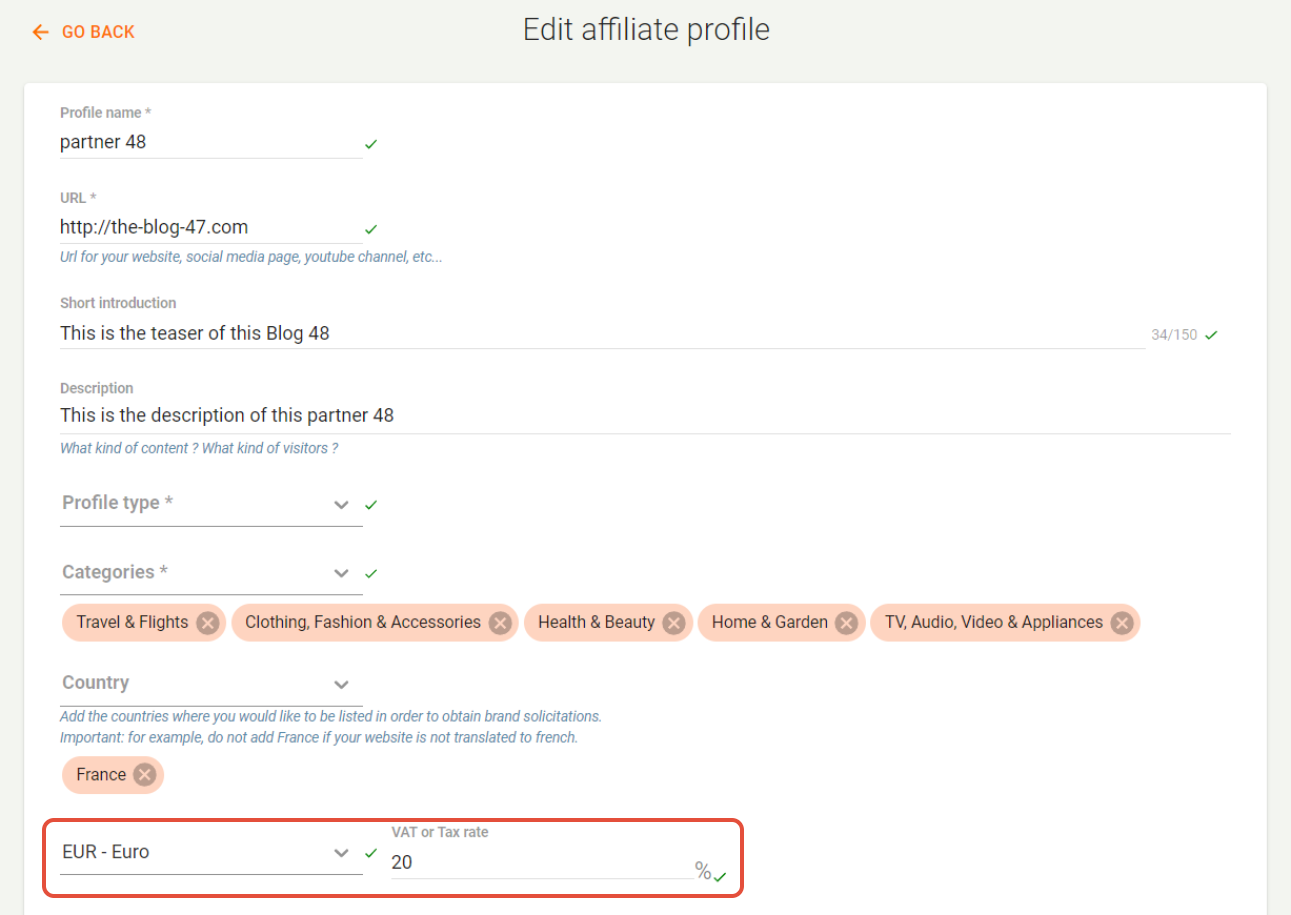Click the 'Important: for example' hint line
This screenshot has height=915, width=1291.
point(319,738)
